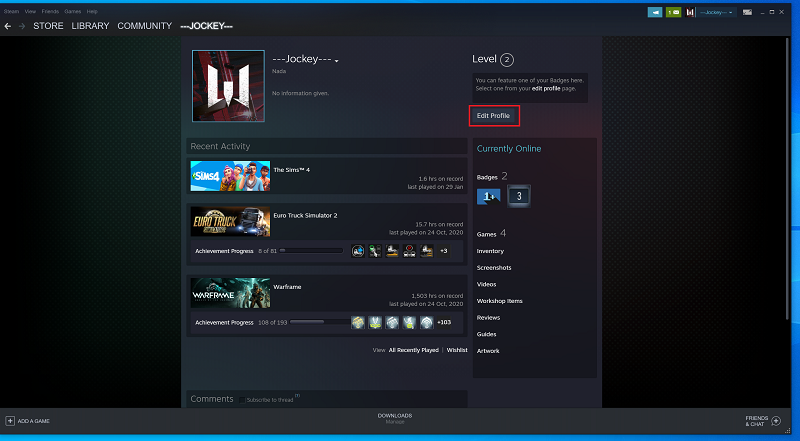Tick the Subscribe to thread checkbox
The height and width of the screenshot is (441, 800).
(x=242, y=399)
